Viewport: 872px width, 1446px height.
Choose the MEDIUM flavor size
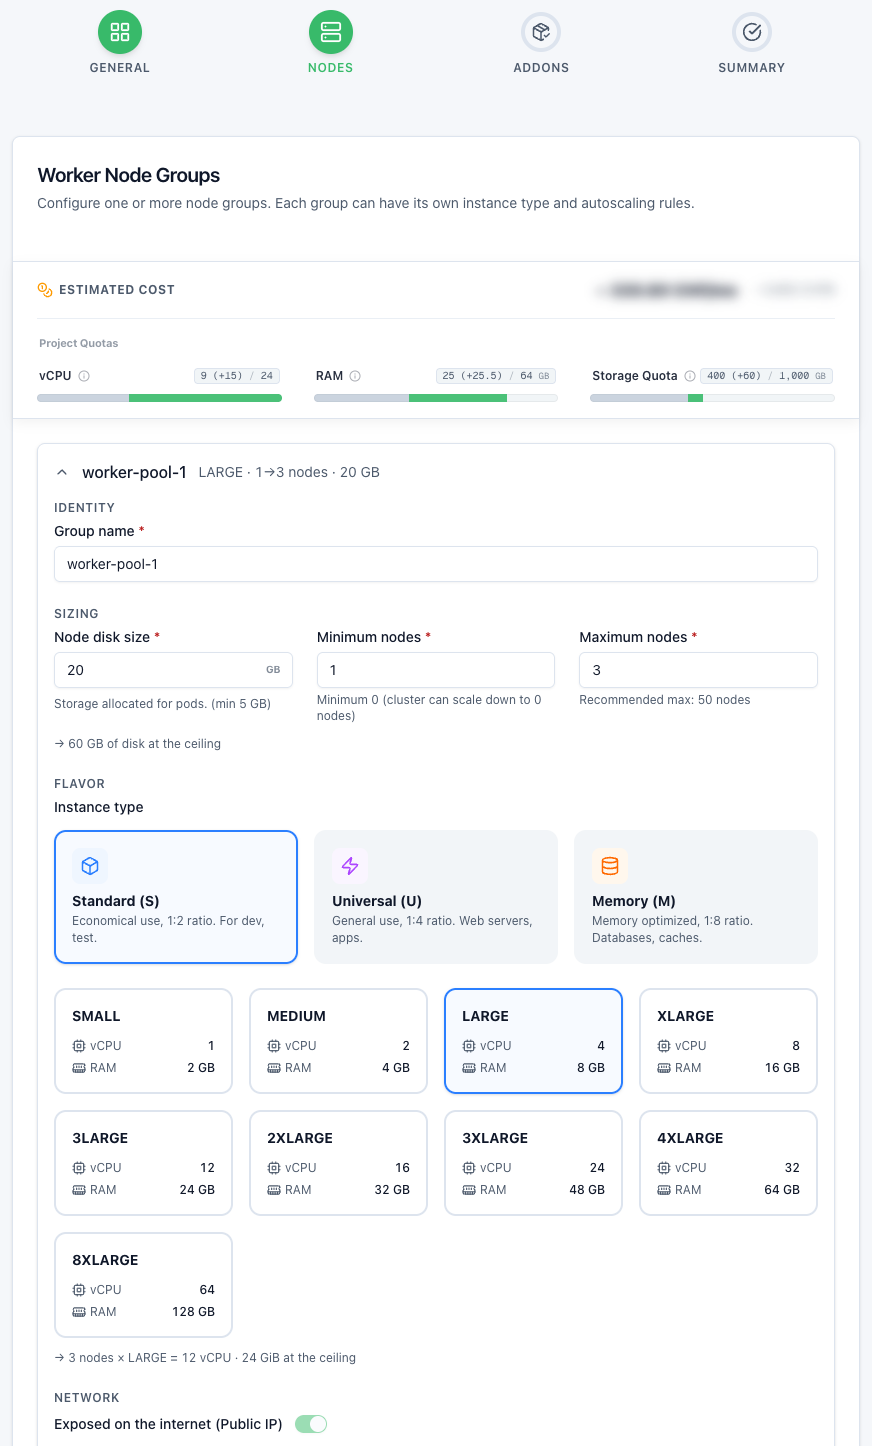(x=338, y=1041)
